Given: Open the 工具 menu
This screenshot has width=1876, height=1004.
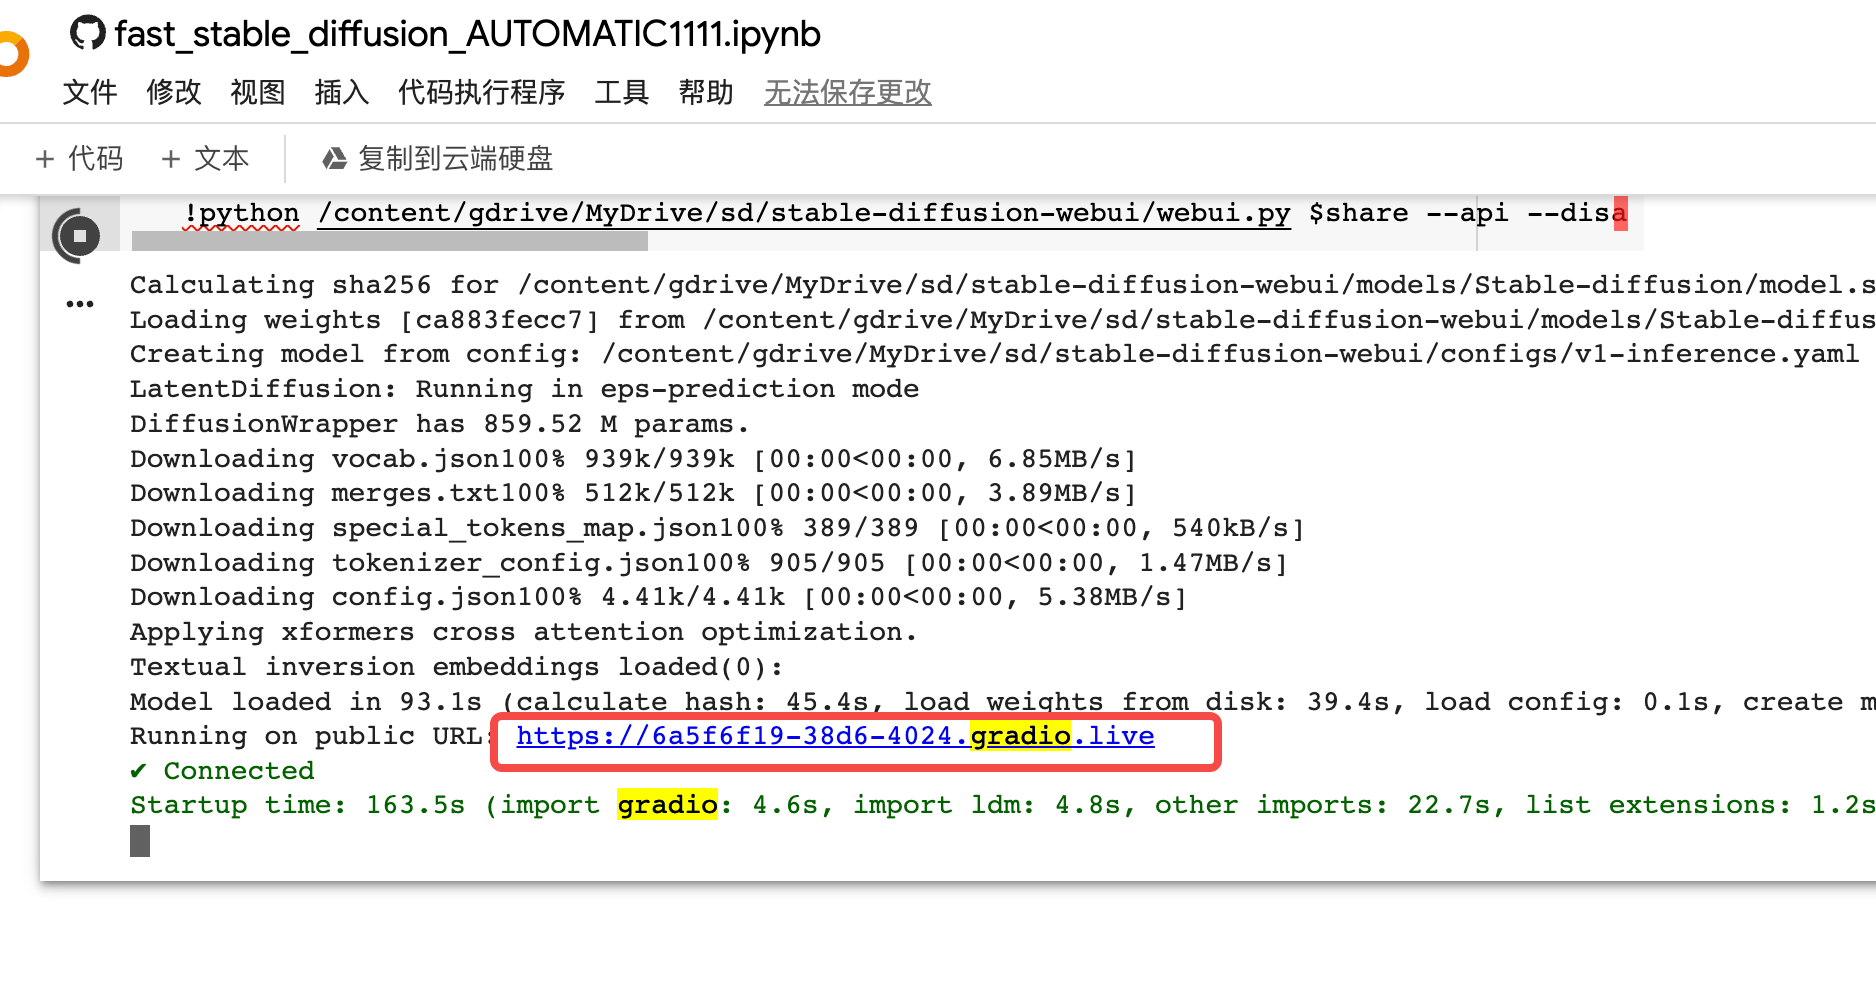Looking at the screenshot, I should pyautogui.click(x=621, y=92).
